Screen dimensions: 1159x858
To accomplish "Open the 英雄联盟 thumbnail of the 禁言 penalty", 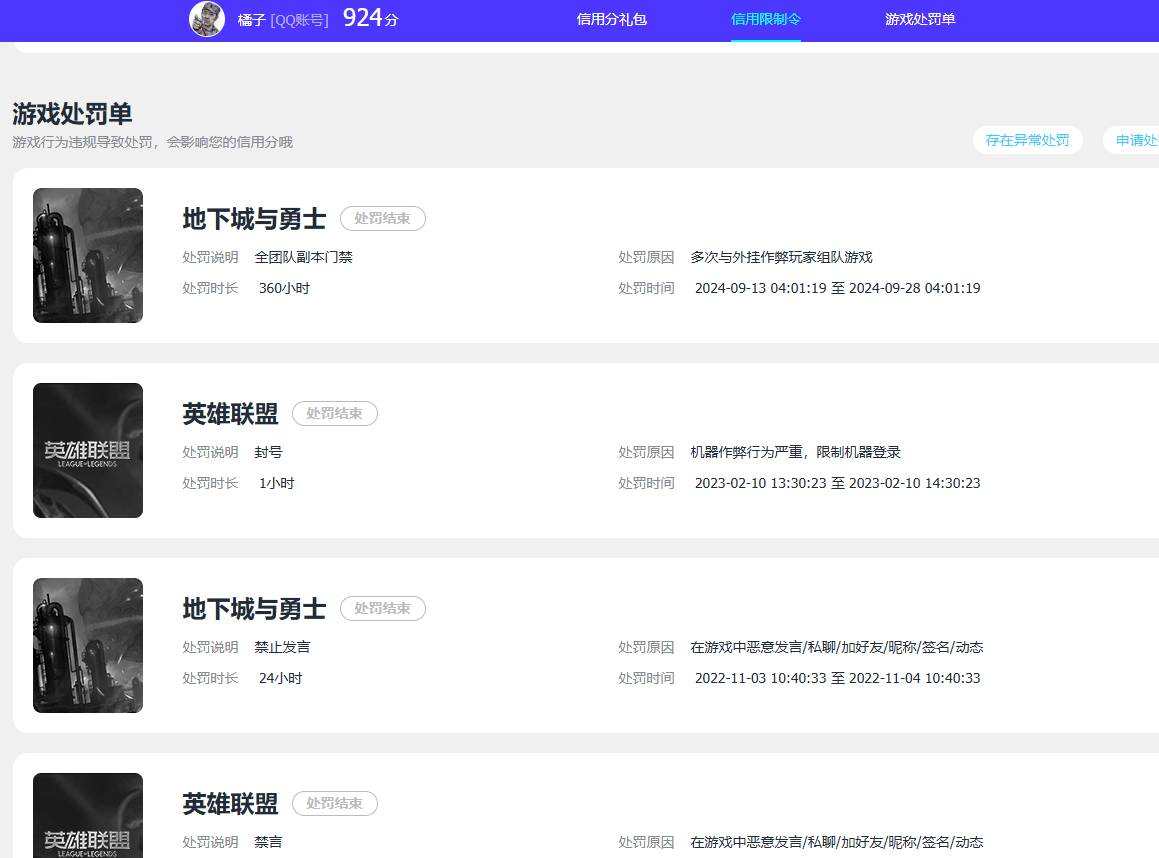I will click(x=88, y=815).
